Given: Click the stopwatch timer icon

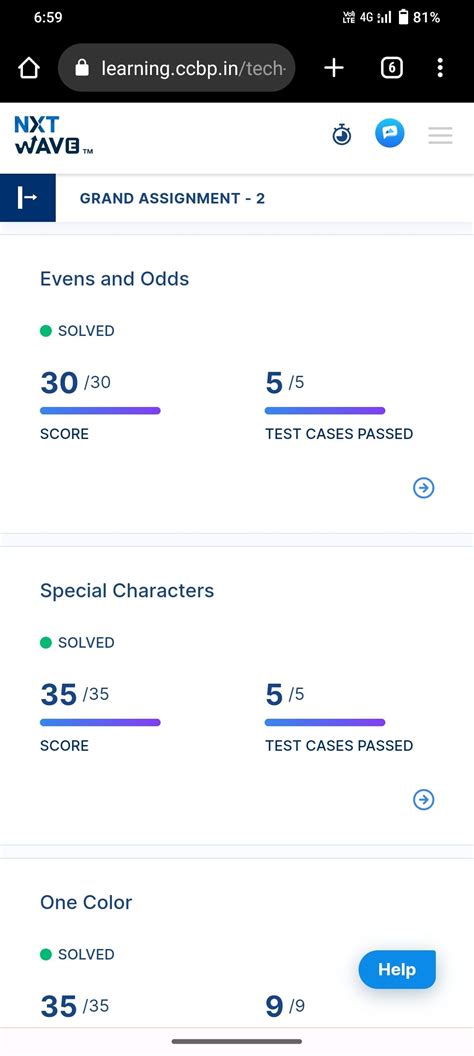Looking at the screenshot, I should pos(342,135).
